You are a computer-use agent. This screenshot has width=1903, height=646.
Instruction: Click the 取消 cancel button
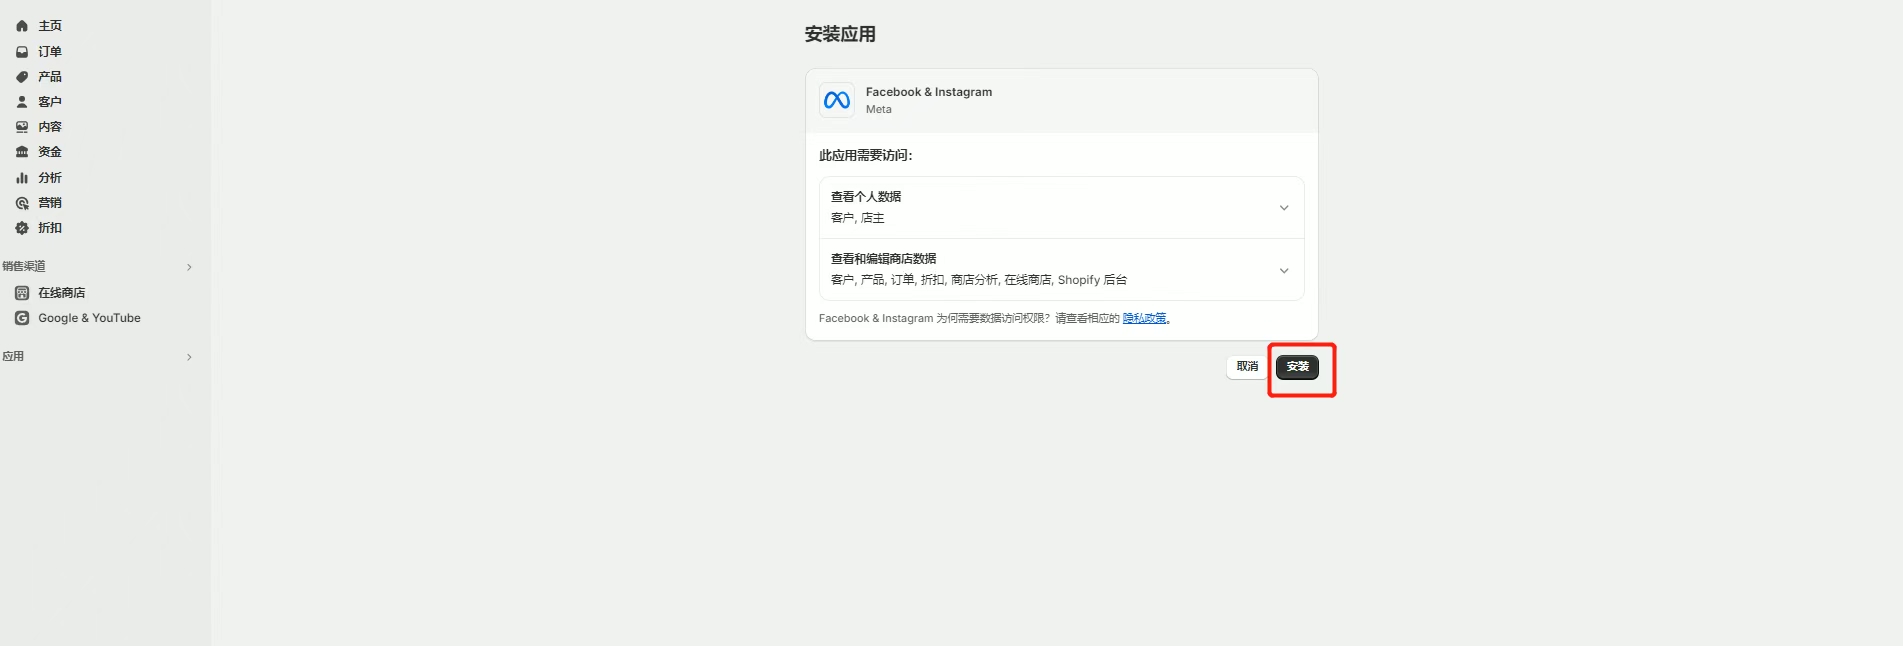click(x=1247, y=367)
